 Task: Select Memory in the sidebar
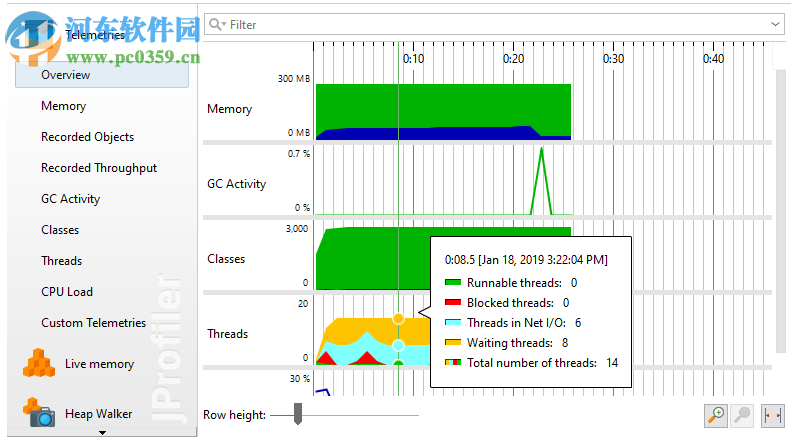click(63, 106)
